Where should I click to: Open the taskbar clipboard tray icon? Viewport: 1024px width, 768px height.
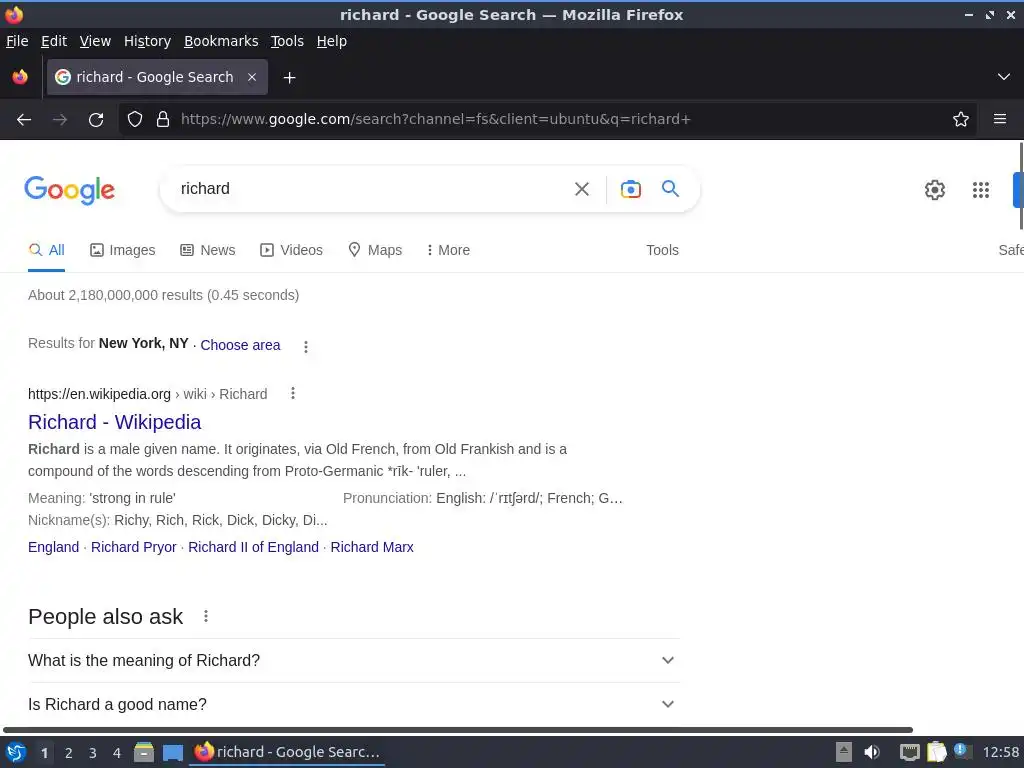point(936,752)
